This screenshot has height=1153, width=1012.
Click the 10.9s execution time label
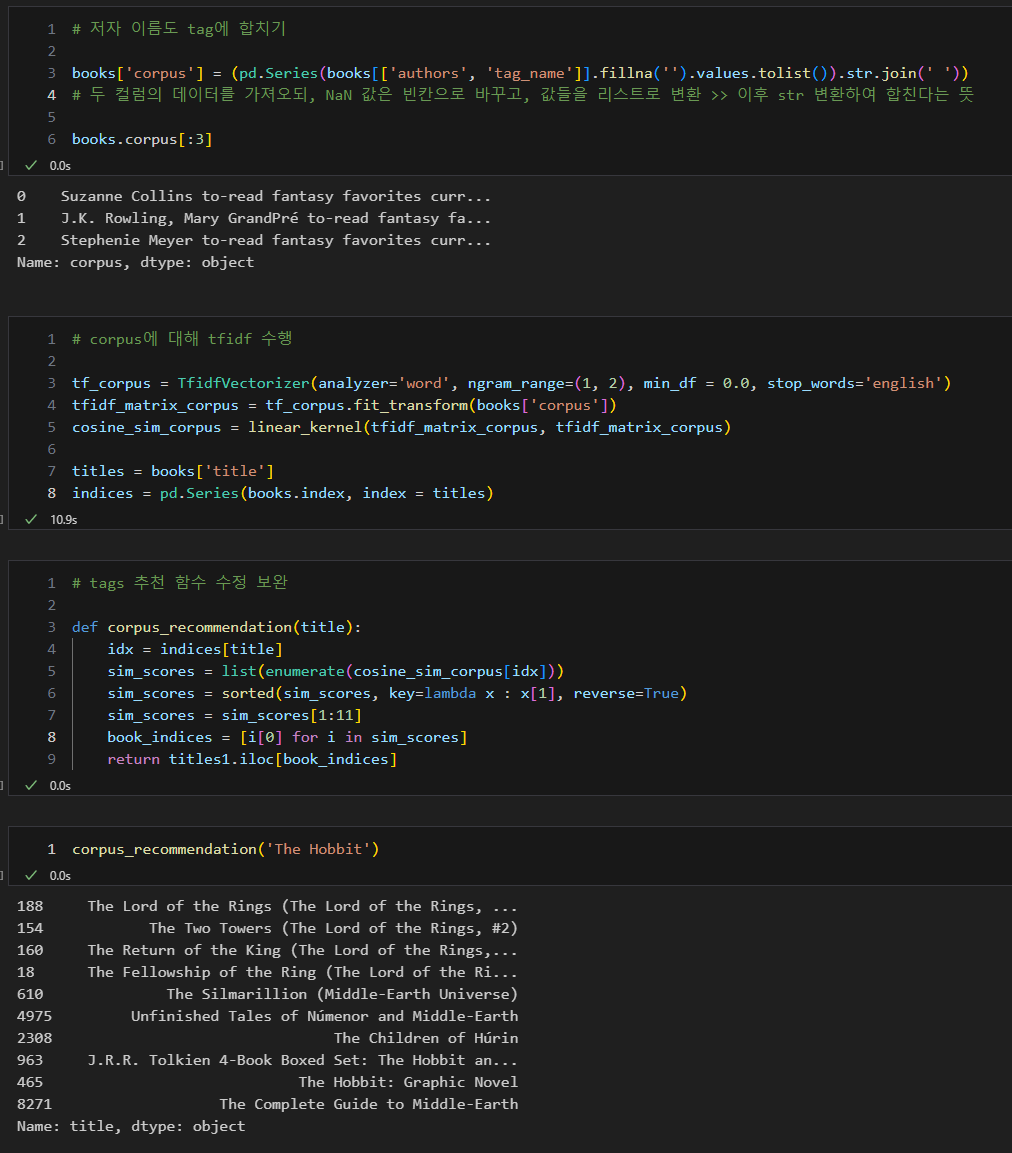pyautogui.click(x=64, y=520)
